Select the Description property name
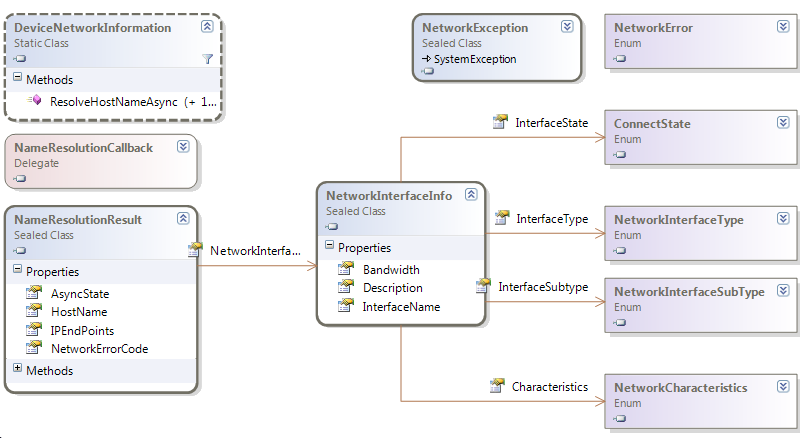The image size is (800, 438). pos(393,288)
